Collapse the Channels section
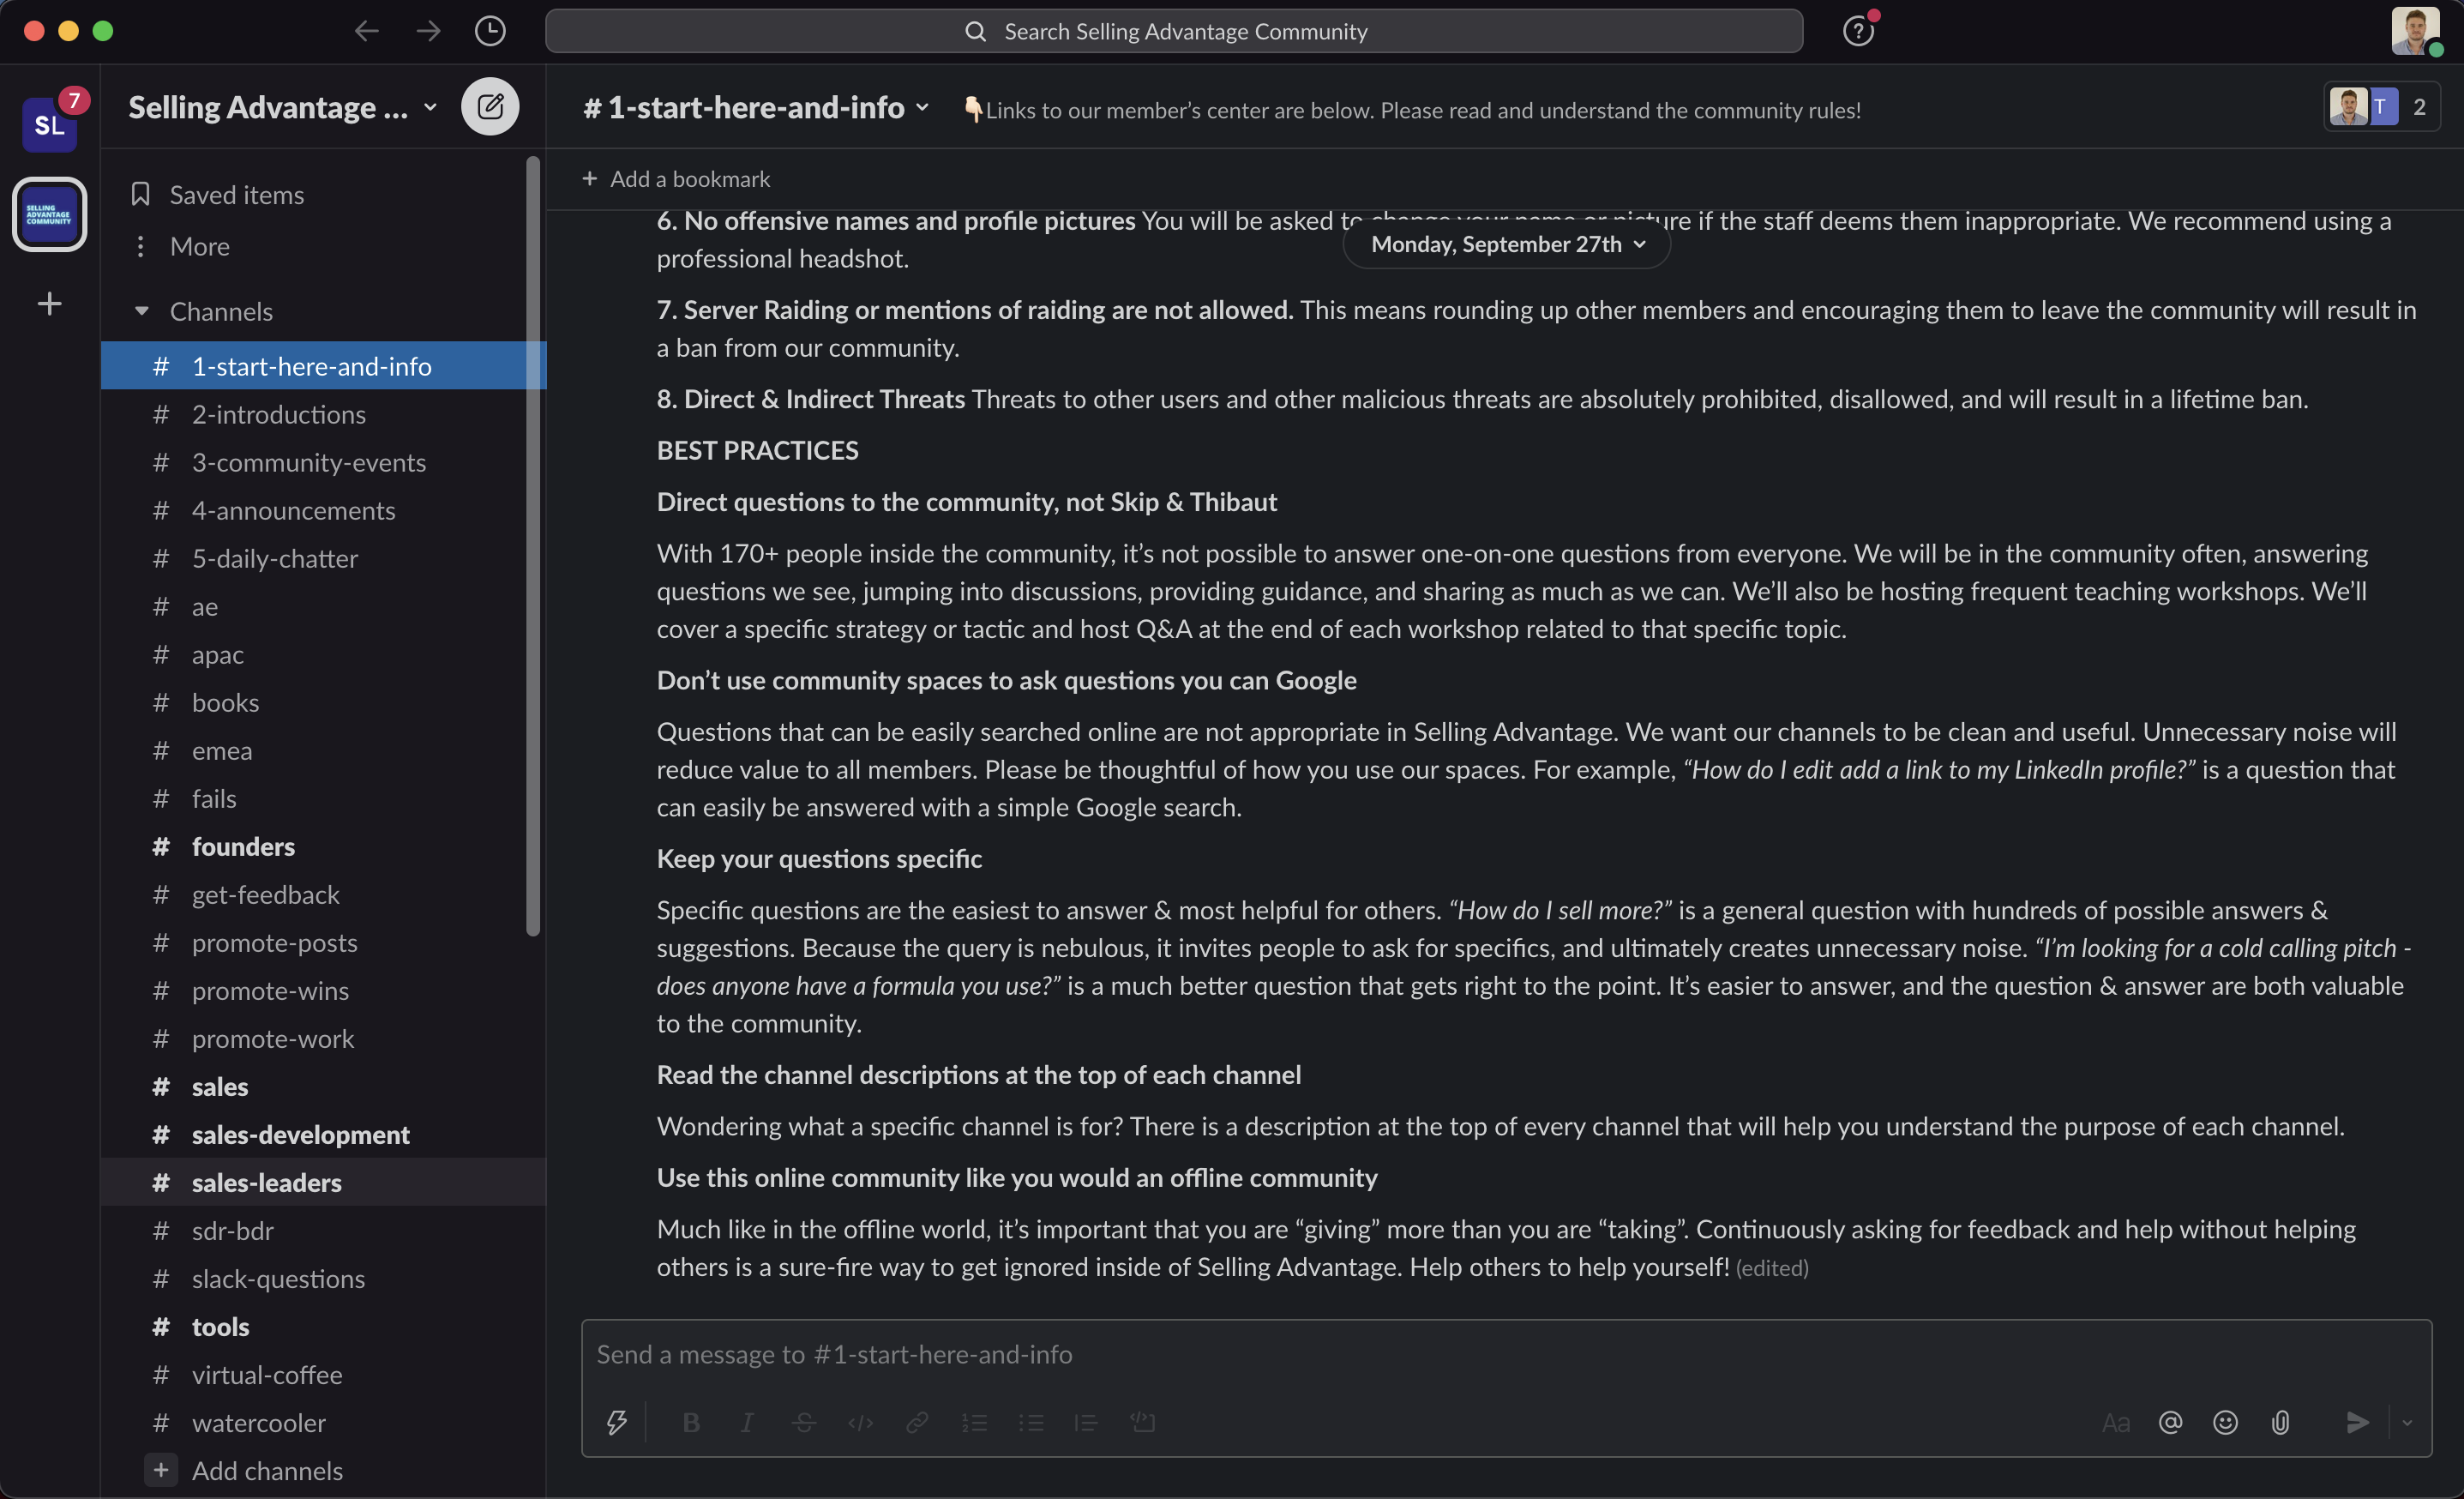 pos(142,311)
